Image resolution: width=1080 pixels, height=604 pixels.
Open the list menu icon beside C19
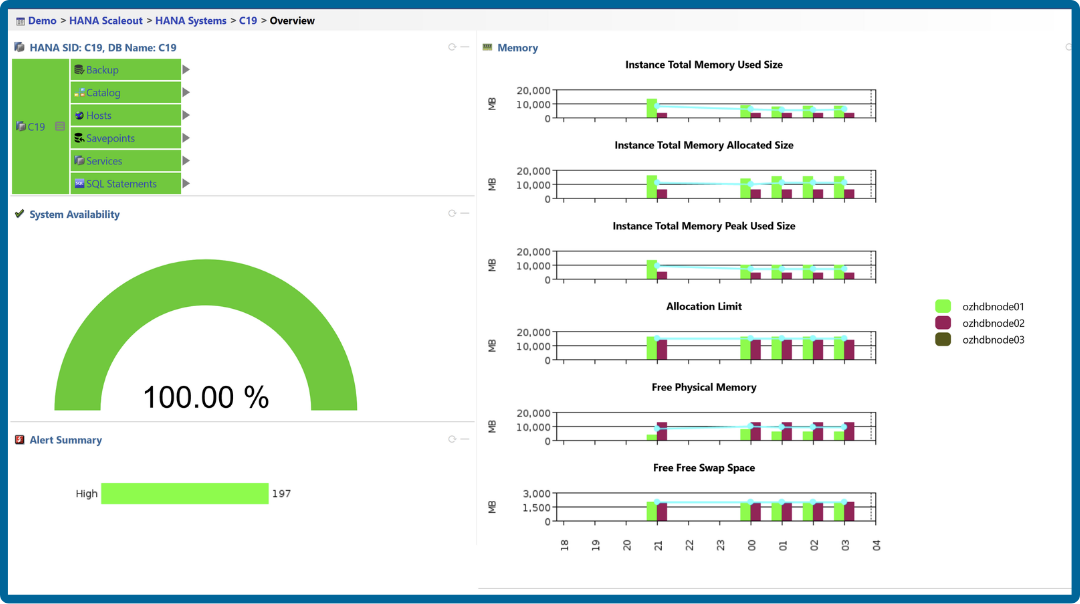coord(60,127)
